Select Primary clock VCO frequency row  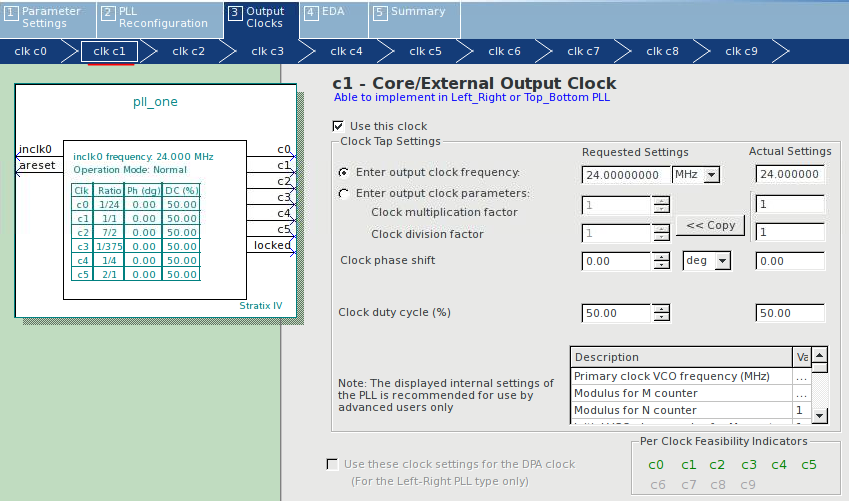click(x=690, y=376)
